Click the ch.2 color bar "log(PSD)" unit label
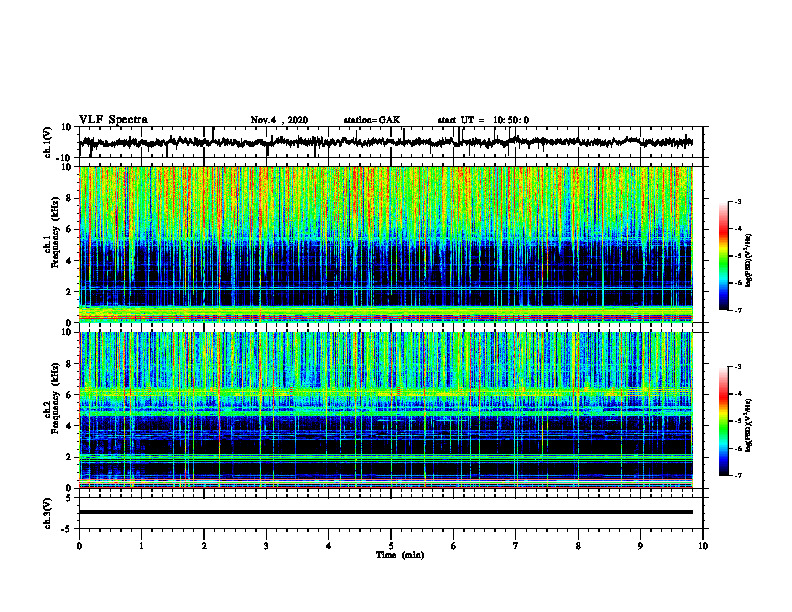Viewport: 792px width, 612px height. (x=749, y=425)
